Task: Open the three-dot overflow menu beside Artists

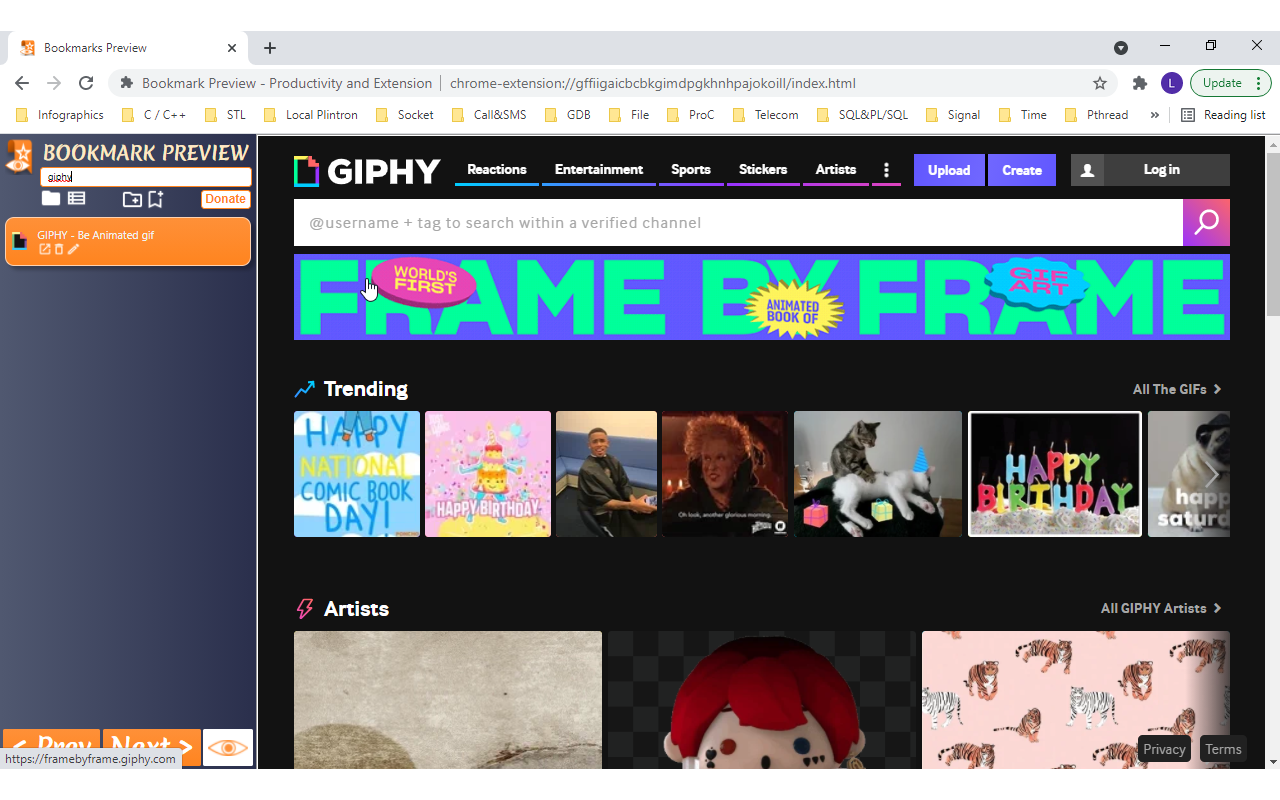Action: pos(886,170)
